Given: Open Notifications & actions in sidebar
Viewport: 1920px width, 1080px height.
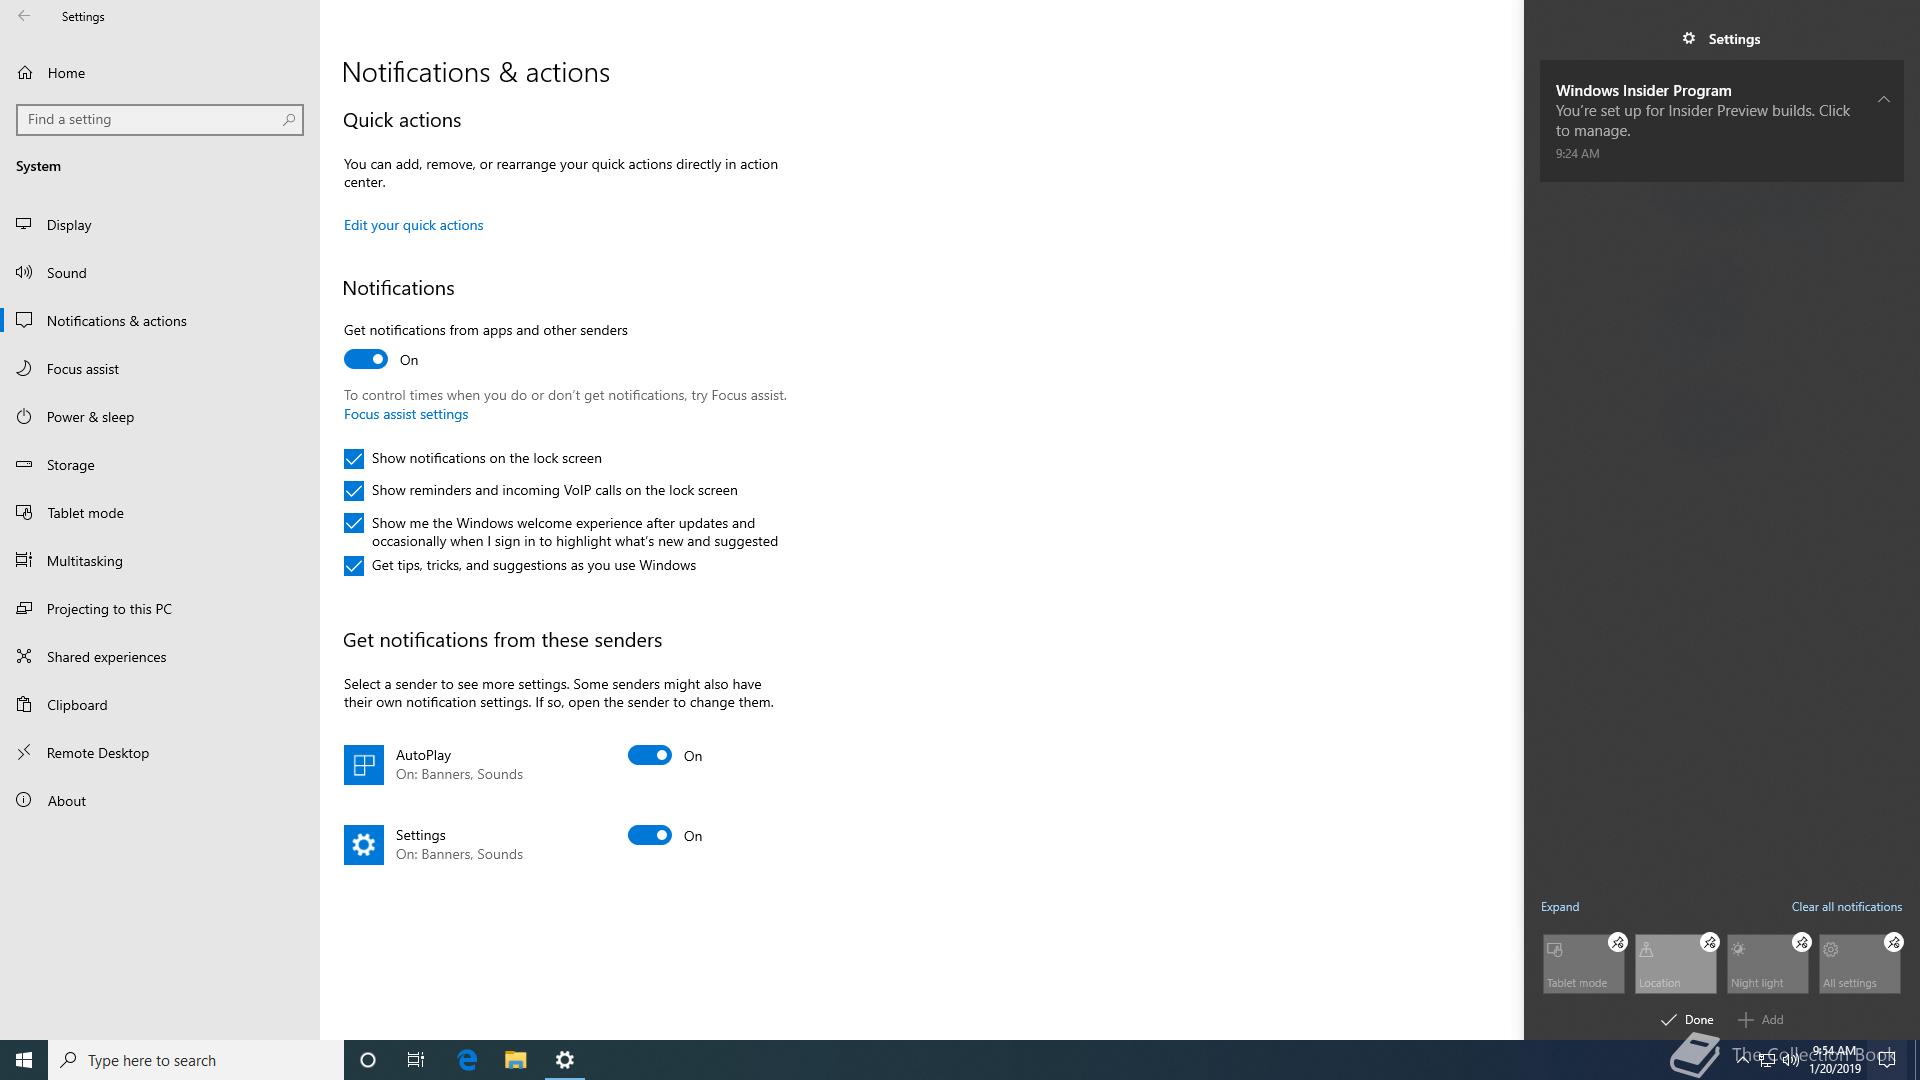Looking at the screenshot, I should [160, 321].
